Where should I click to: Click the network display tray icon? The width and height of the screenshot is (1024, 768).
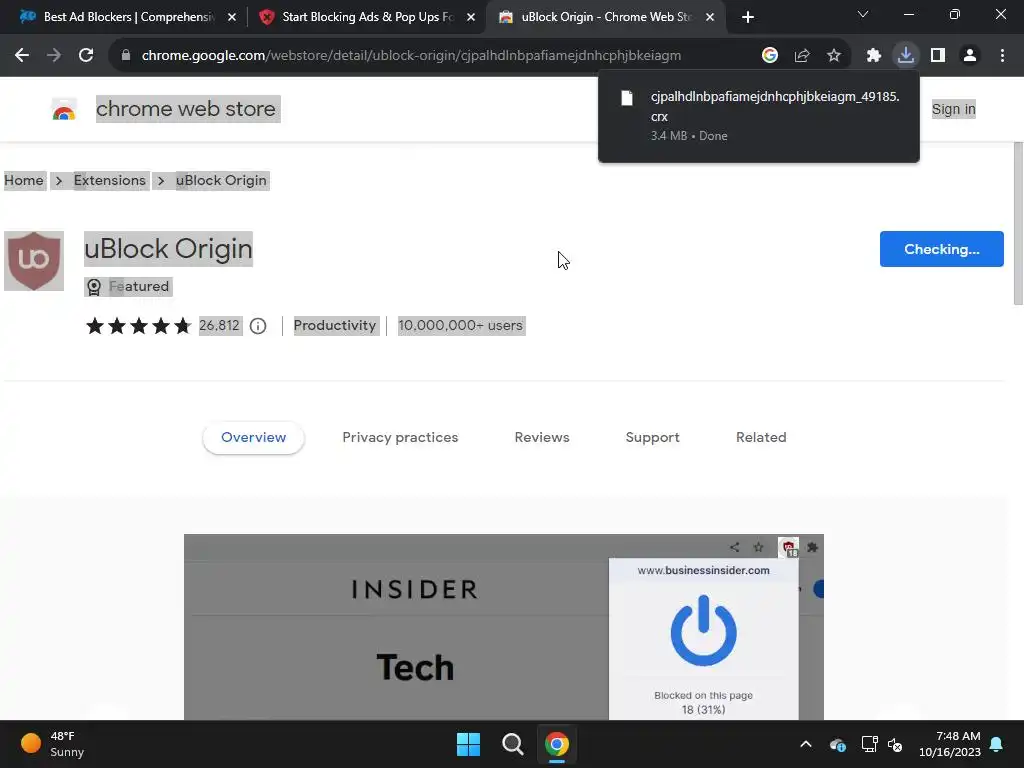[x=869, y=744]
